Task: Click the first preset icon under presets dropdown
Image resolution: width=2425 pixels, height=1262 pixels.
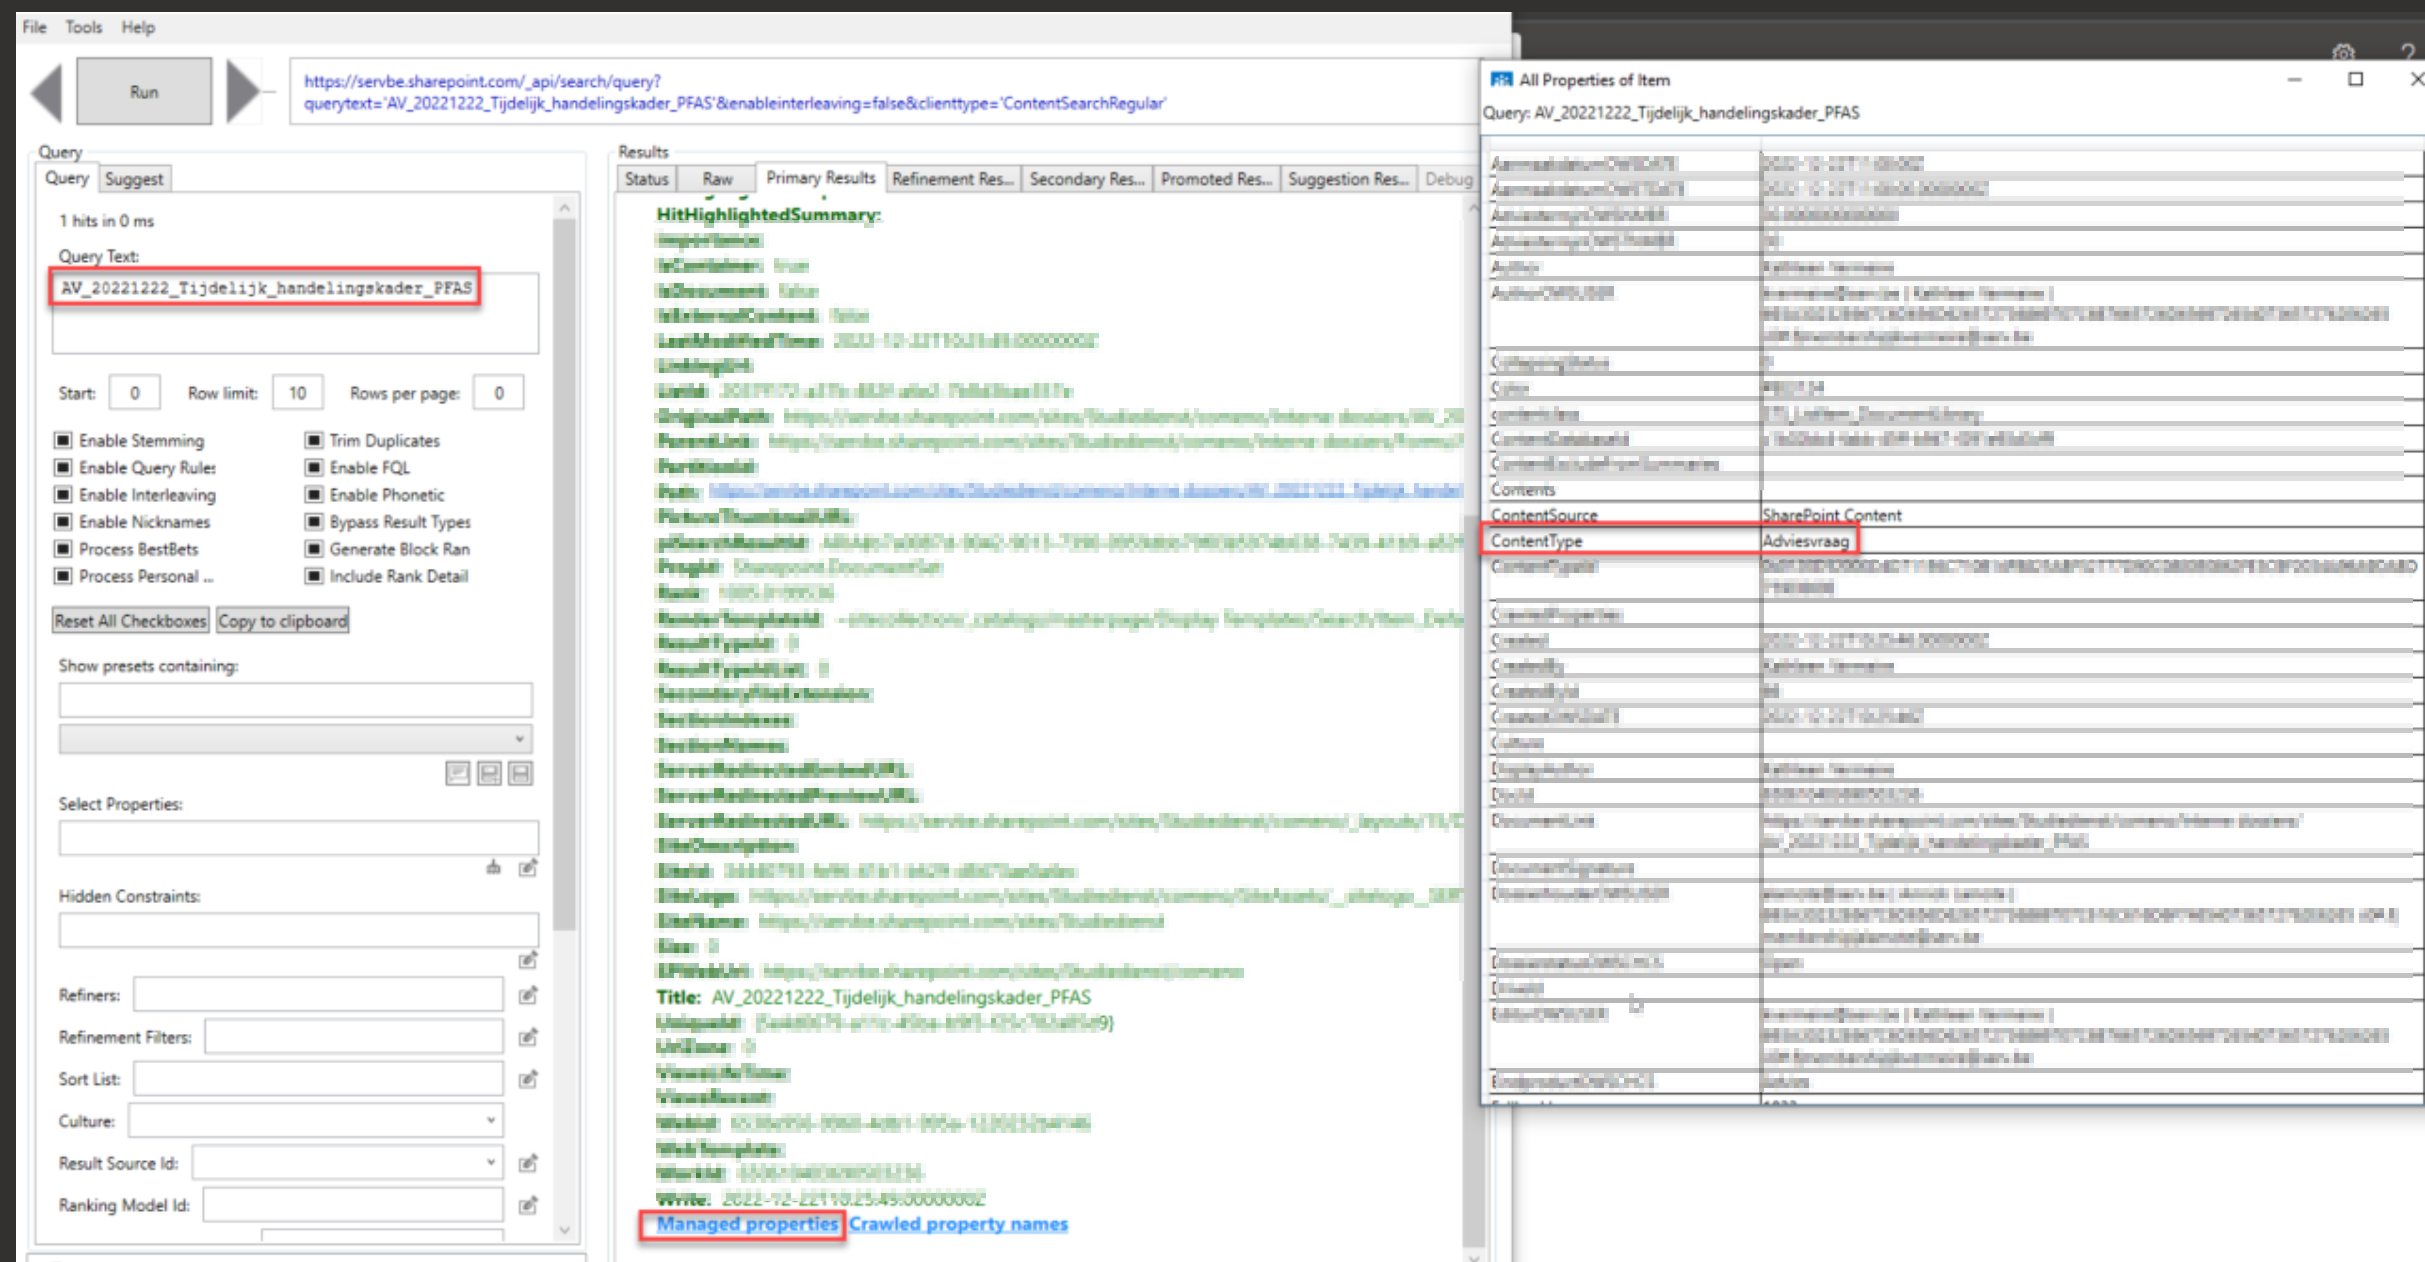Action: pos(458,773)
